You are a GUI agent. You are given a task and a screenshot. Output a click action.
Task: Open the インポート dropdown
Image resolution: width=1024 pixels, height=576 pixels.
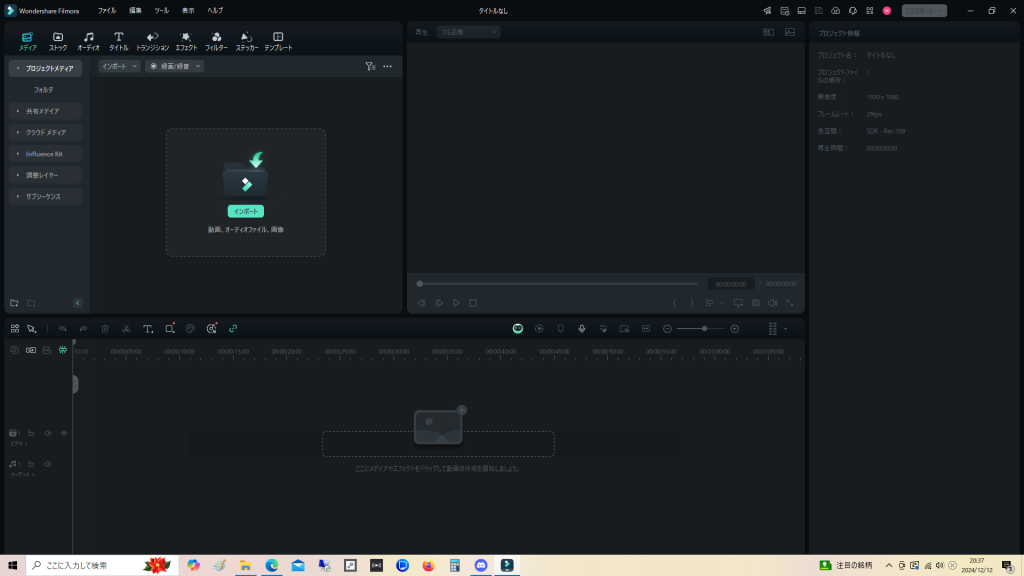coord(119,66)
